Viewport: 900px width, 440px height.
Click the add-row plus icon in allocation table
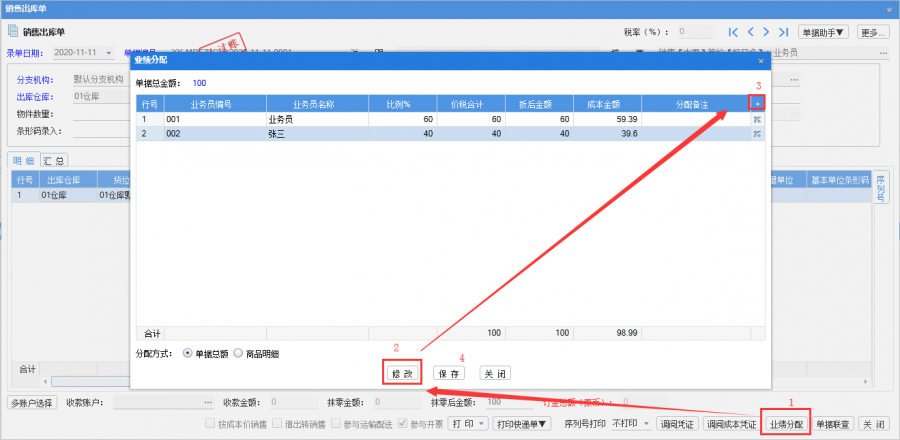pyautogui.click(x=758, y=103)
